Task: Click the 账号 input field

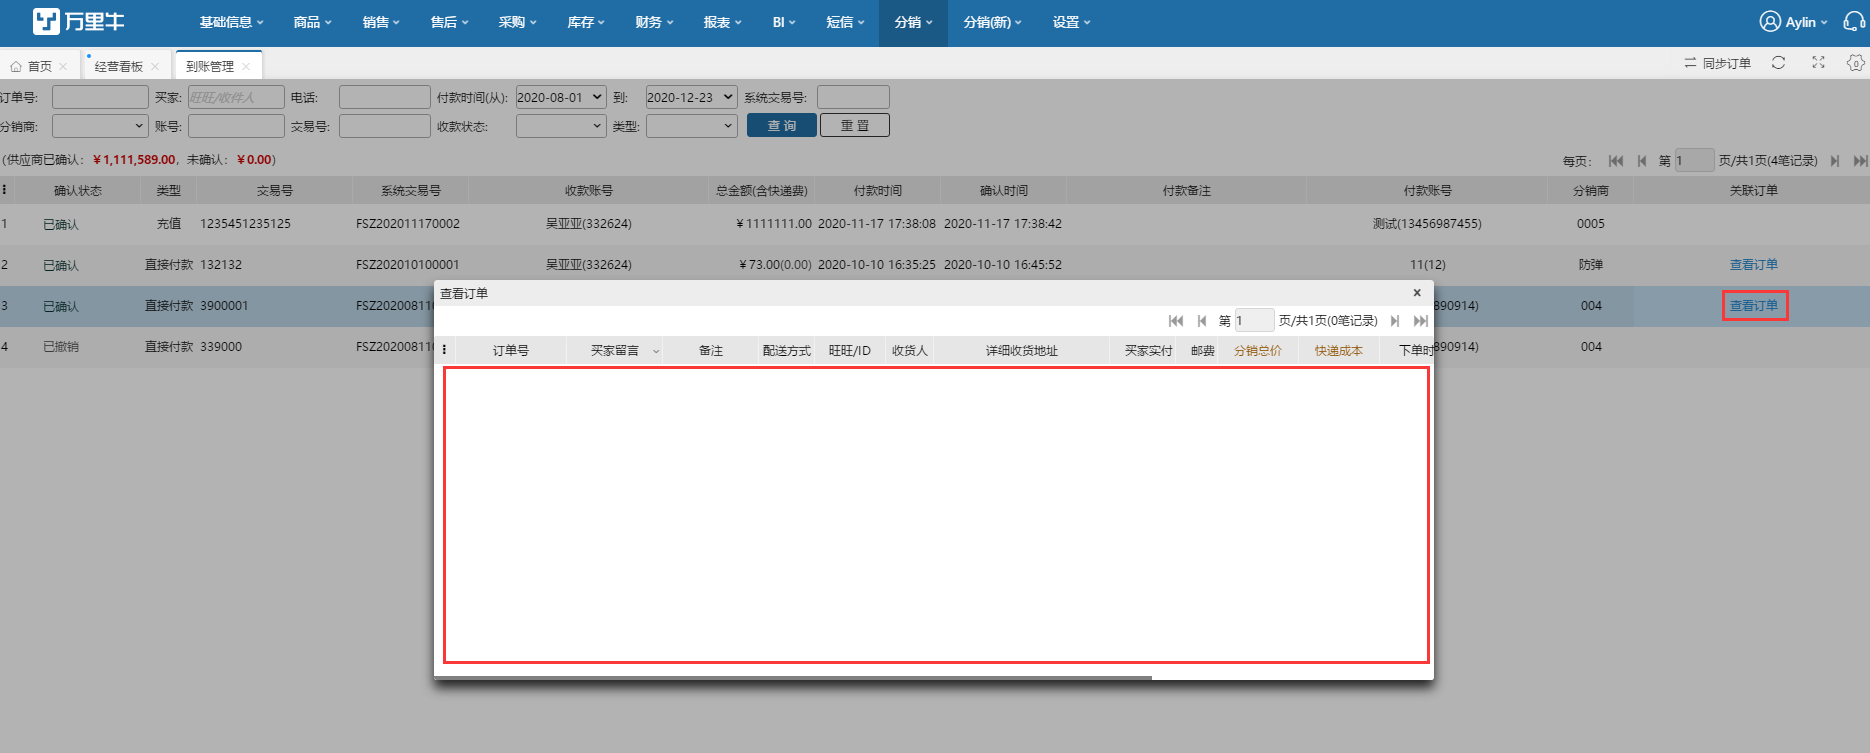Action: [x=236, y=126]
